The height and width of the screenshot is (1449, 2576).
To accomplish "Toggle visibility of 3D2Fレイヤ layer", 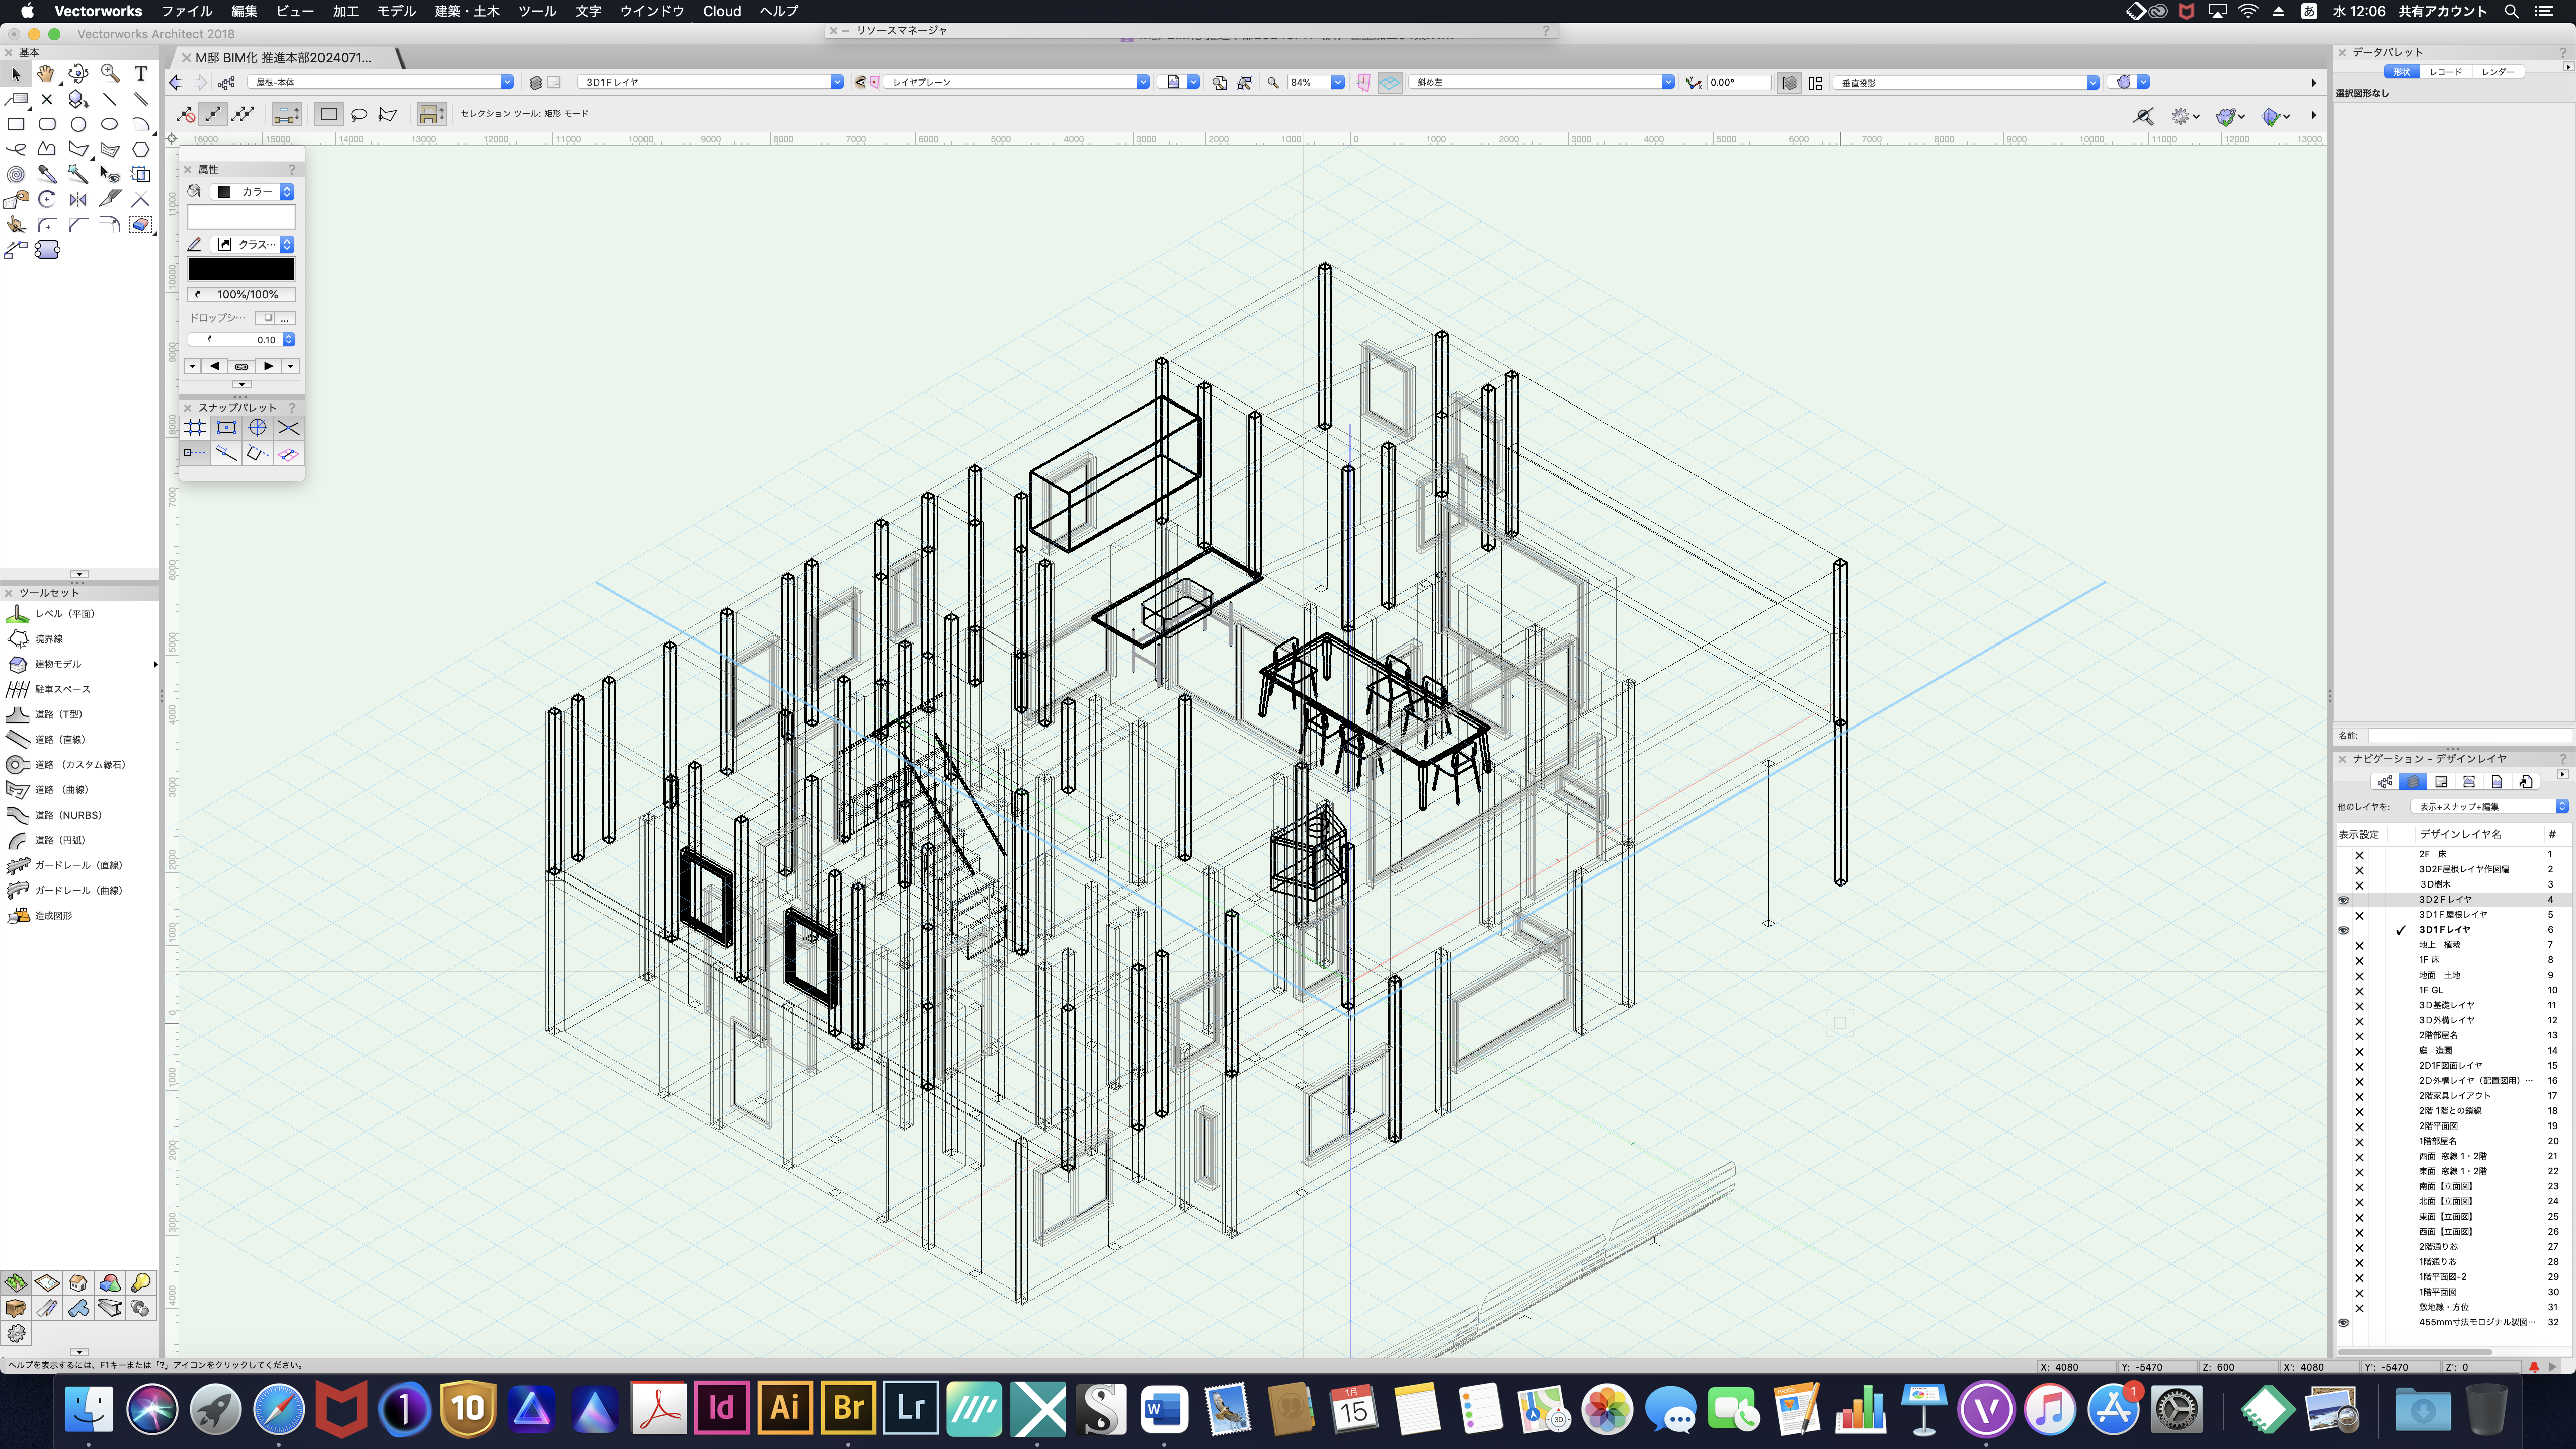I will point(2343,900).
